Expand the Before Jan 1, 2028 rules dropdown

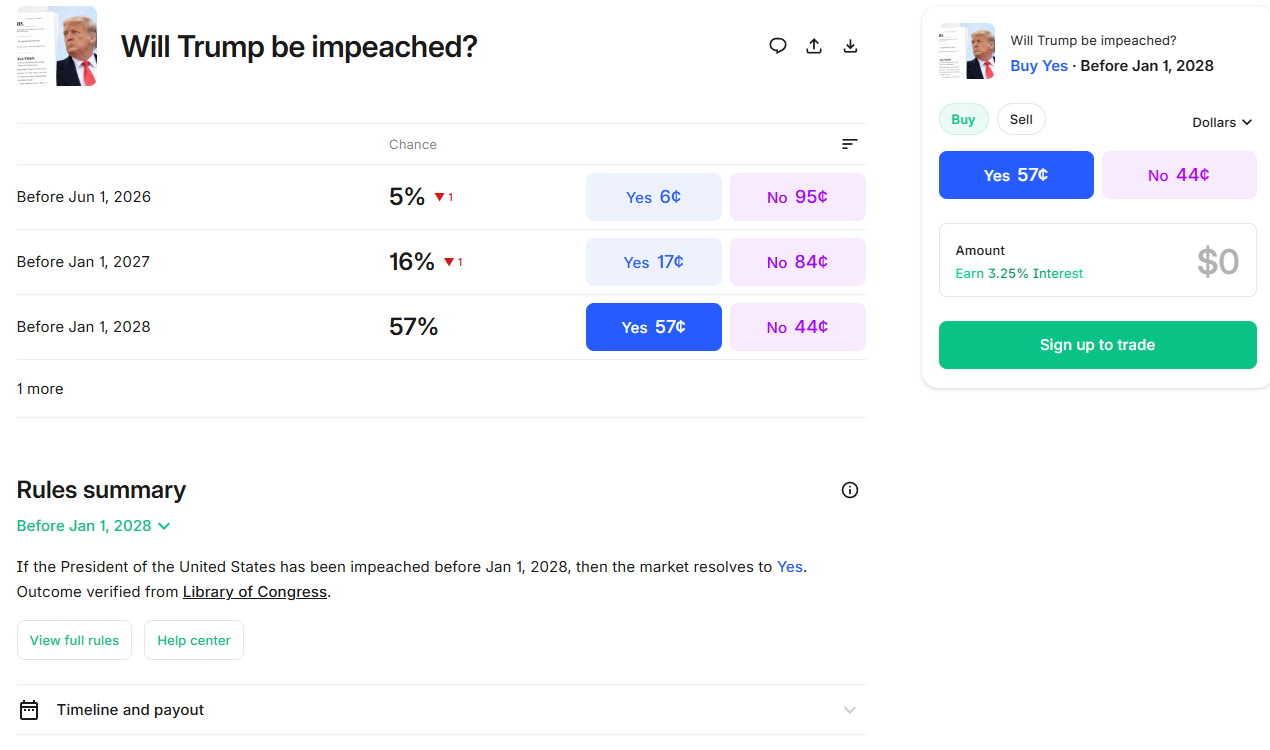click(93, 526)
